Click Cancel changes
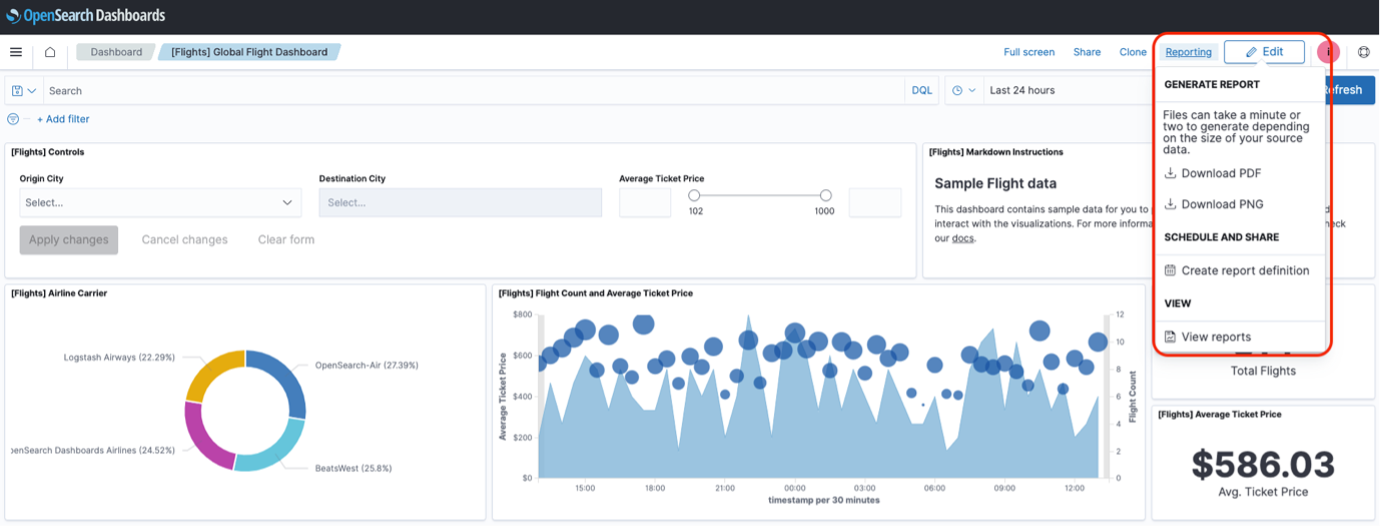Viewport: 1384px width, 528px height. (185, 240)
